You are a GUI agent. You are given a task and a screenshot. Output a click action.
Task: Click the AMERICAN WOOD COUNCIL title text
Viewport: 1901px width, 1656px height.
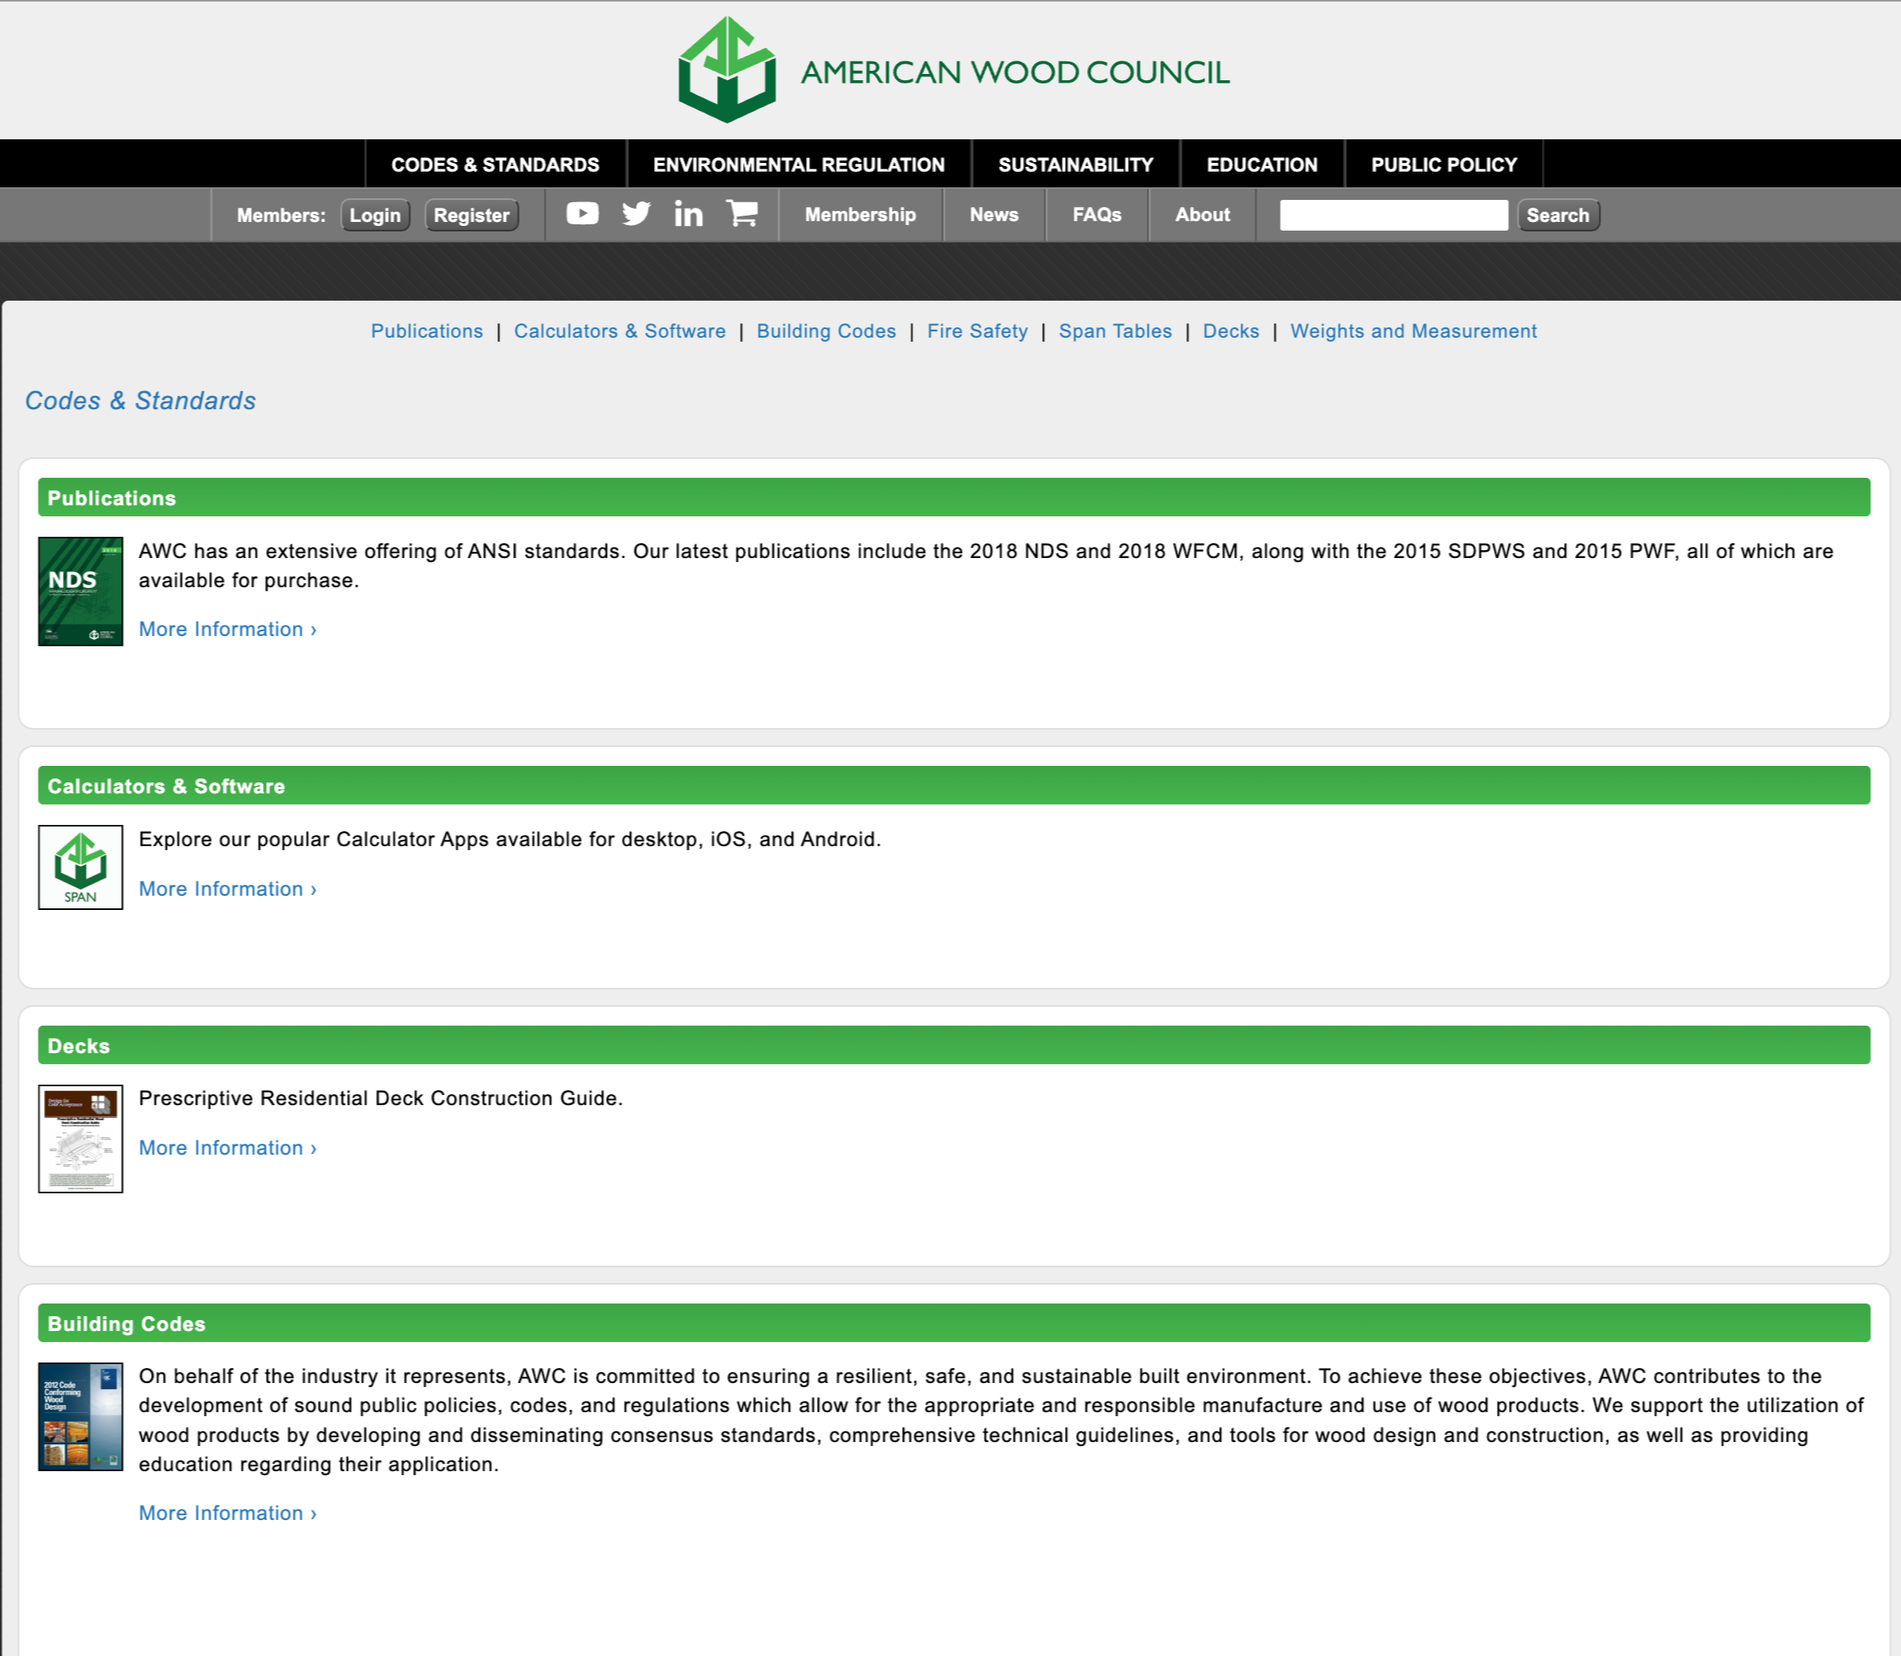tap(1015, 72)
